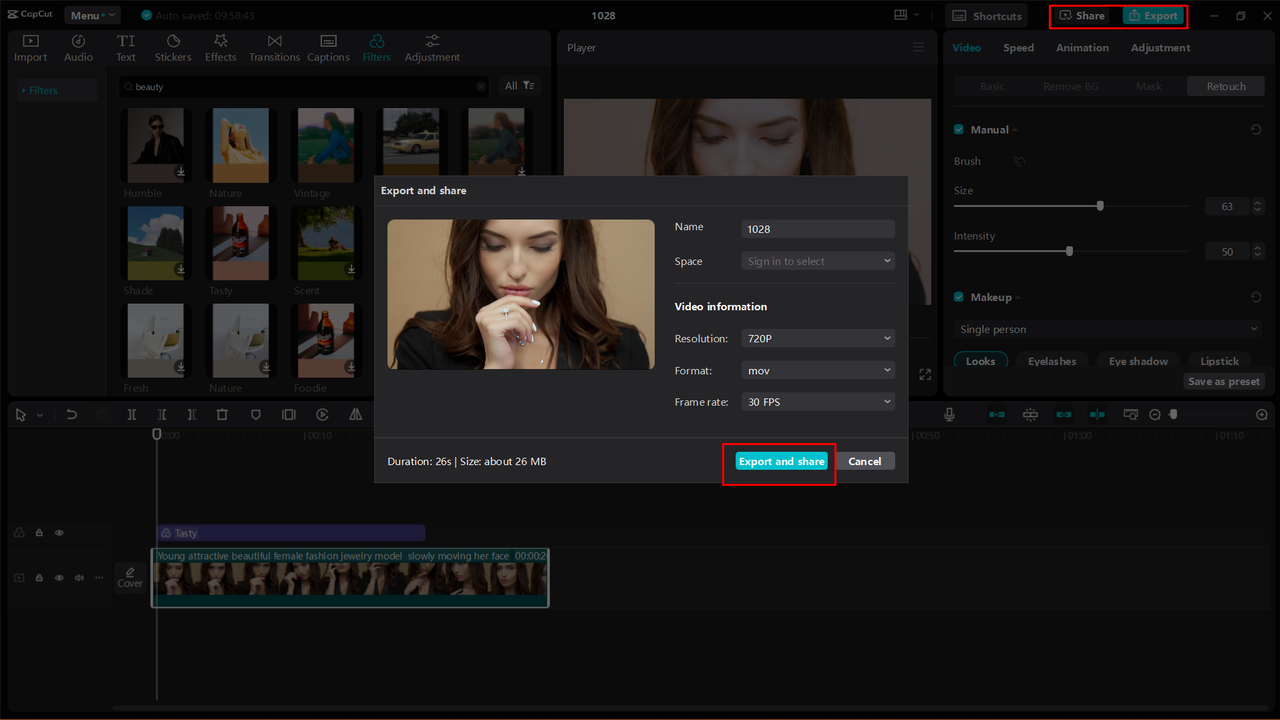1280x720 pixels.
Task: Toggle the Manual retouch checkbox
Action: [x=958, y=129]
